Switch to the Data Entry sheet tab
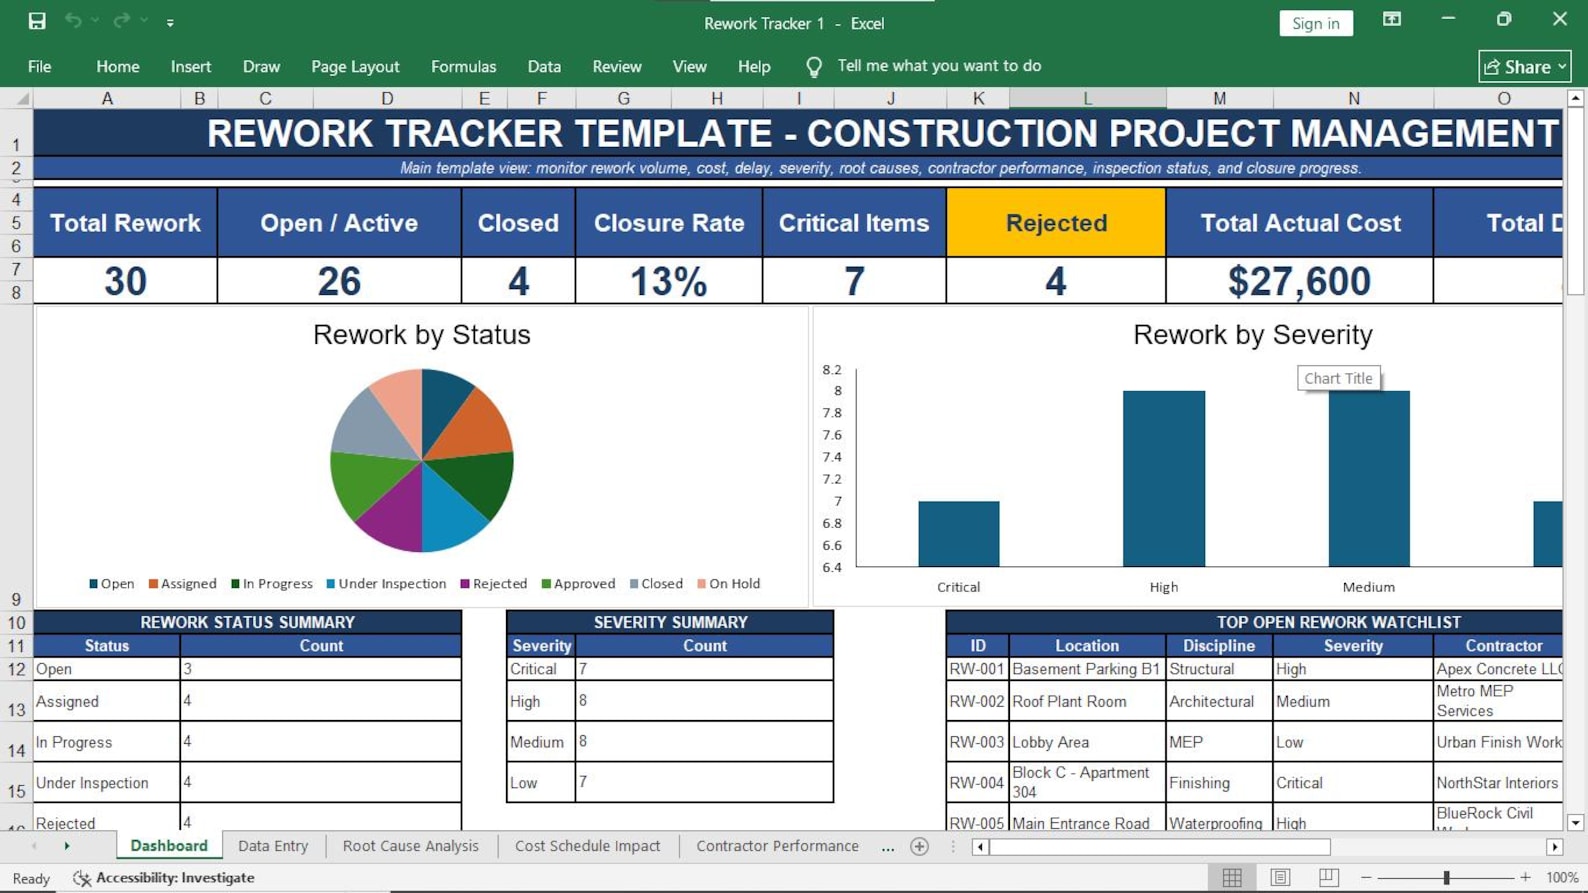Viewport: 1588px width, 893px height. 273,846
